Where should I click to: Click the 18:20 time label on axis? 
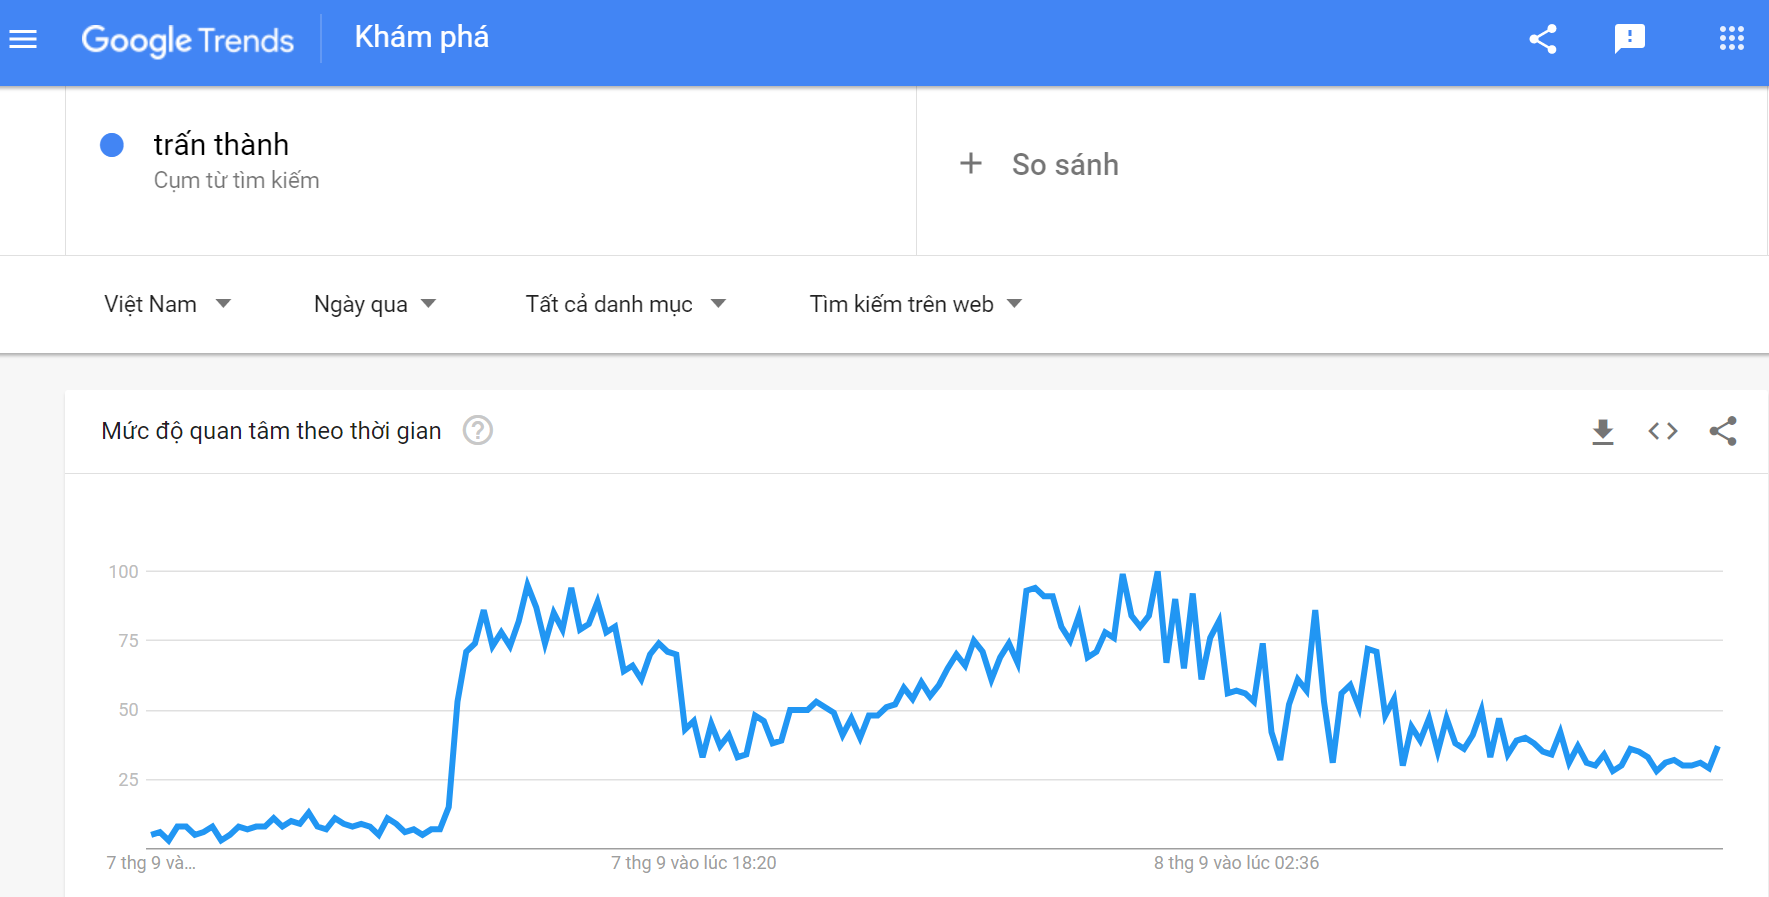[x=694, y=863]
